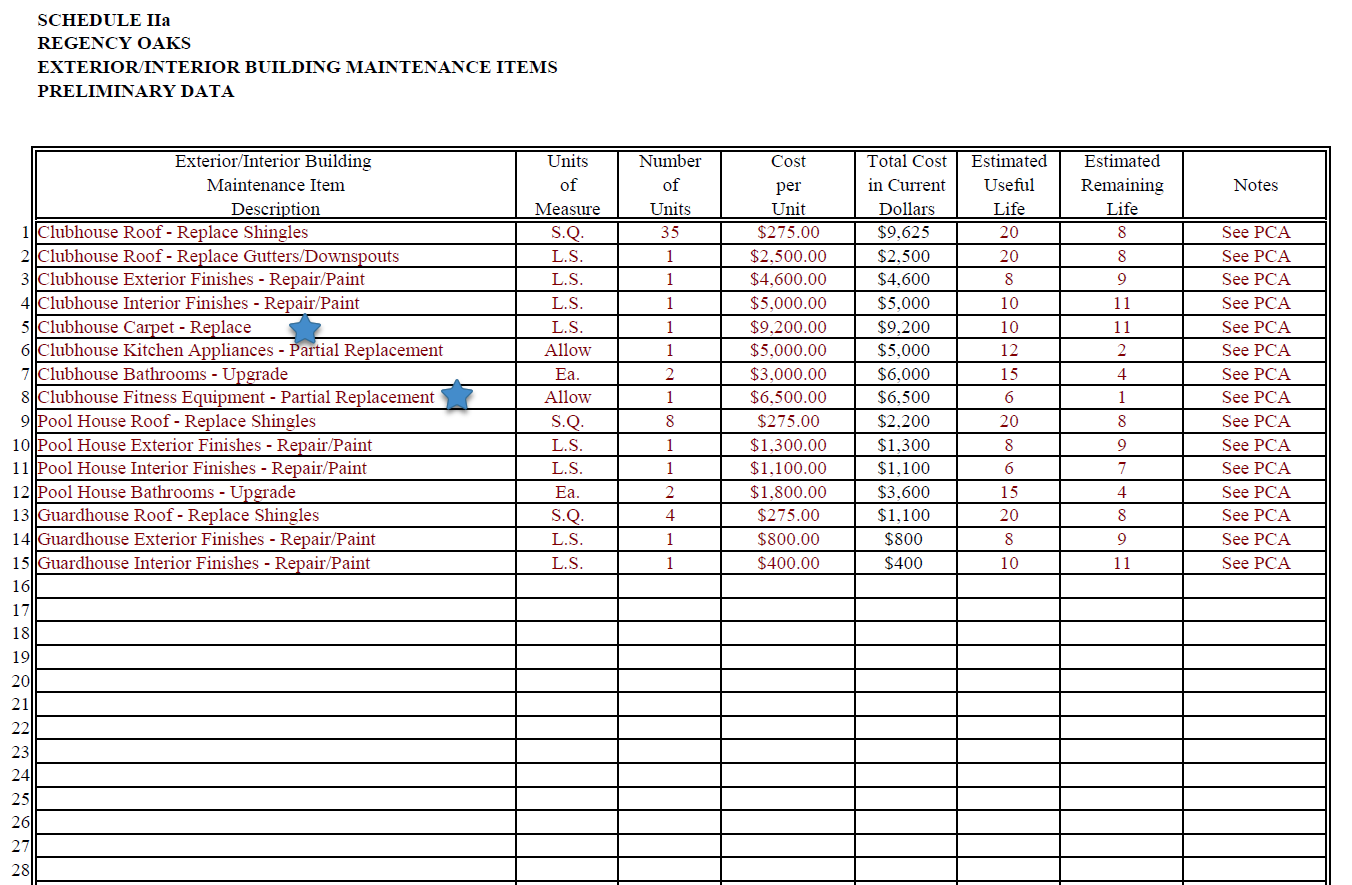This screenshot has width=1352, height=885.
Task: Select 'Guardhouse Interior Finishes - Repair/Paint' cell
Action: coord(276,563)
